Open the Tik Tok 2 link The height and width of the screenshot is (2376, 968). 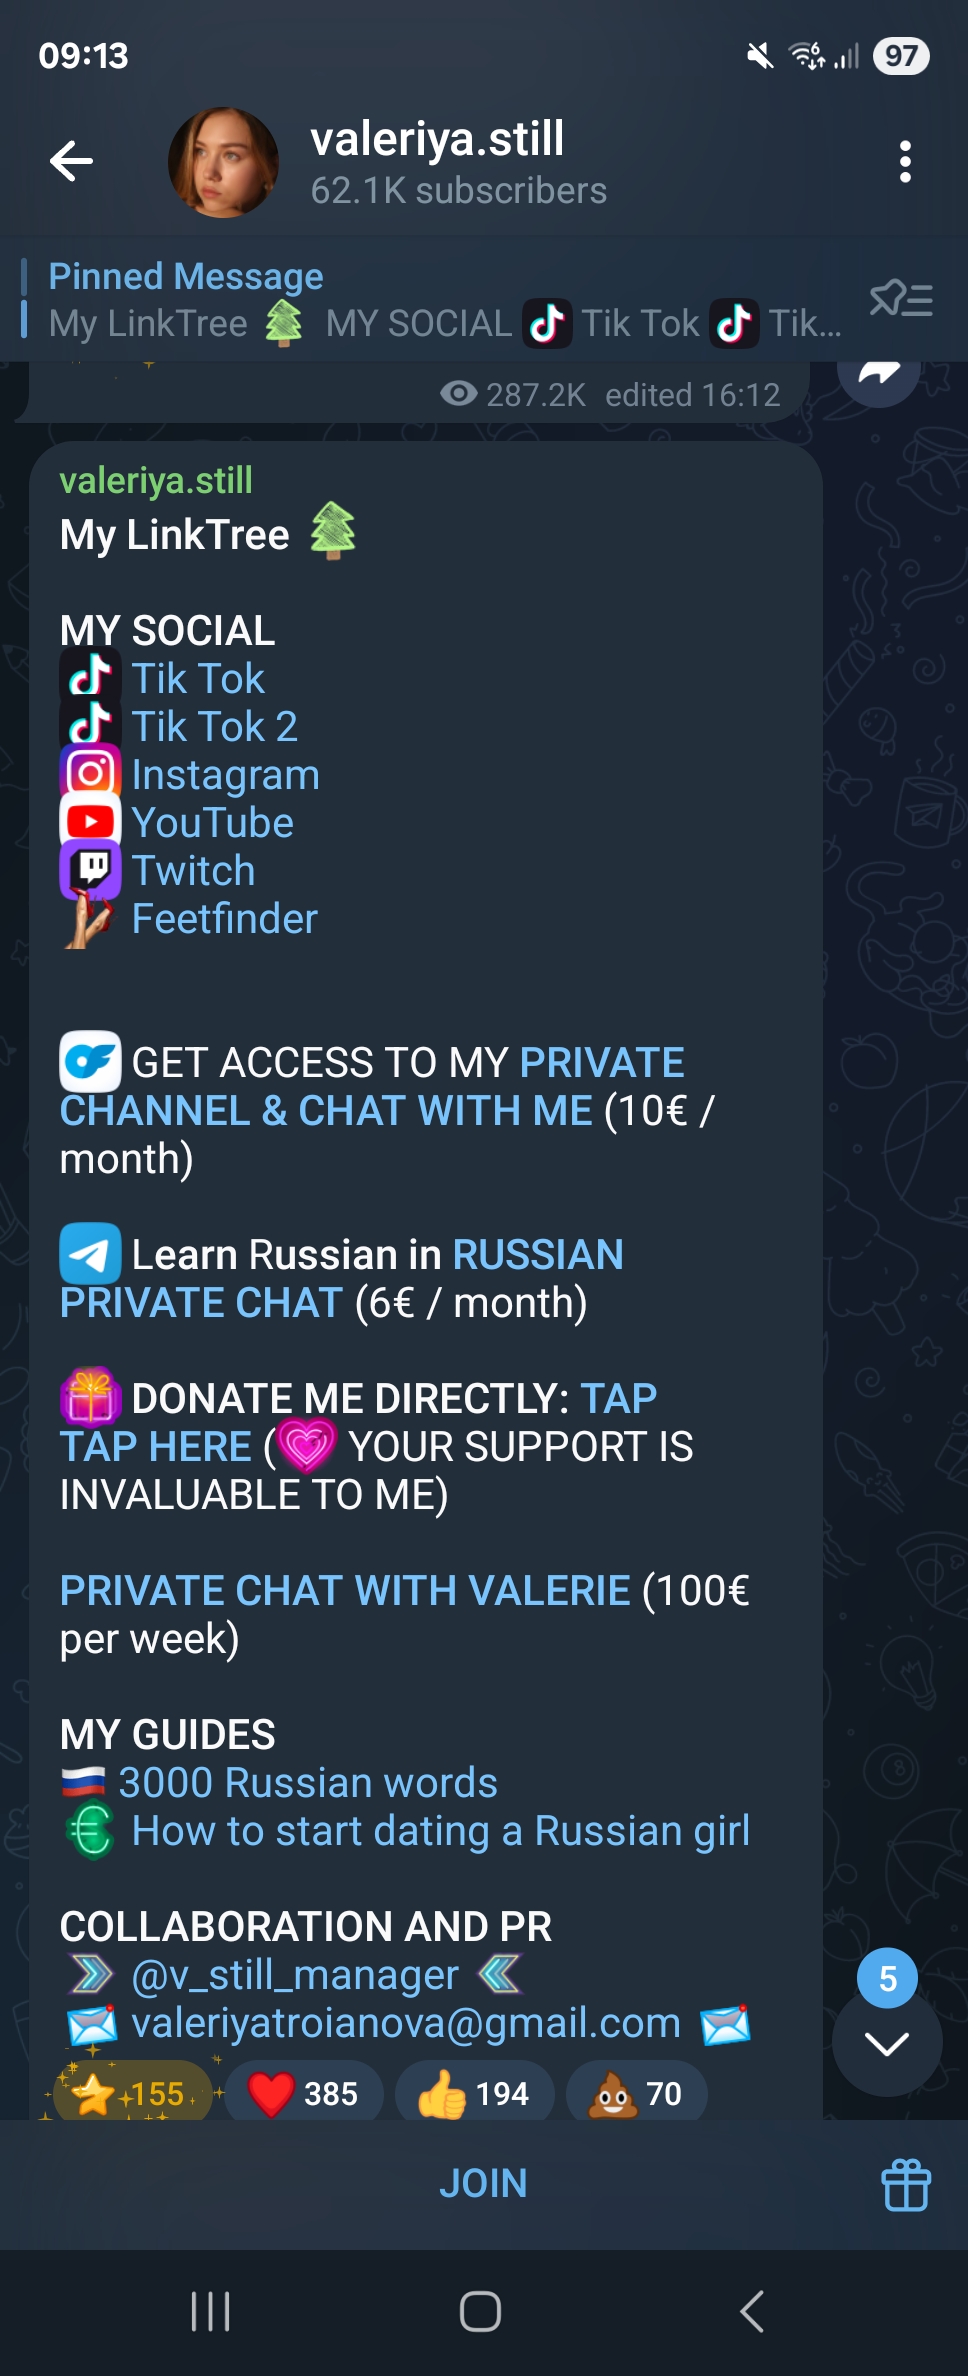pyautogui.click(x=214, y=727)
